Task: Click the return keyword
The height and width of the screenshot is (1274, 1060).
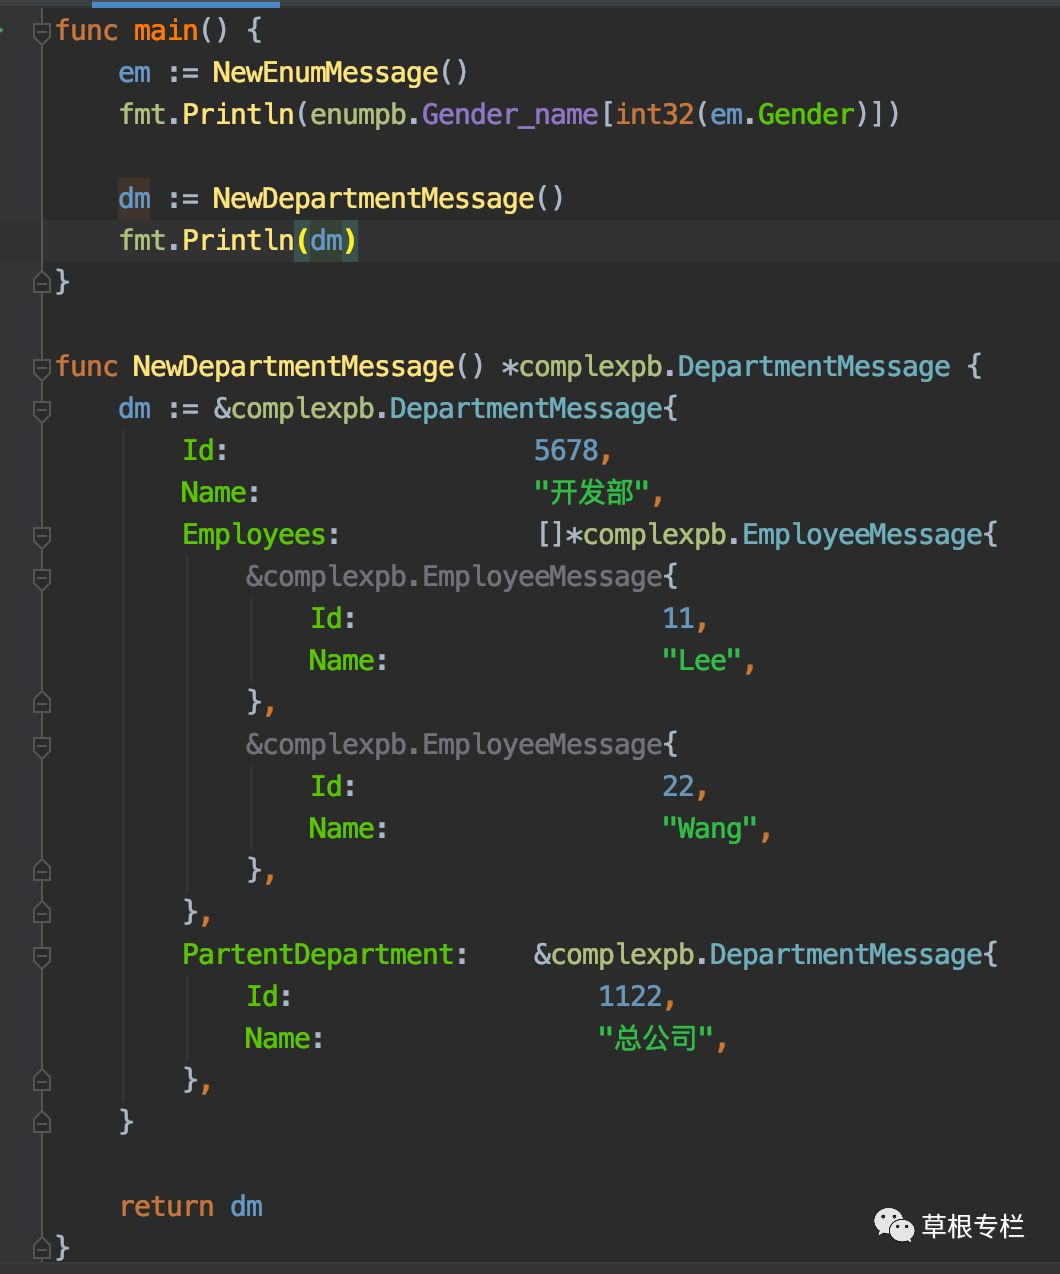Action: coord(166,1207)
